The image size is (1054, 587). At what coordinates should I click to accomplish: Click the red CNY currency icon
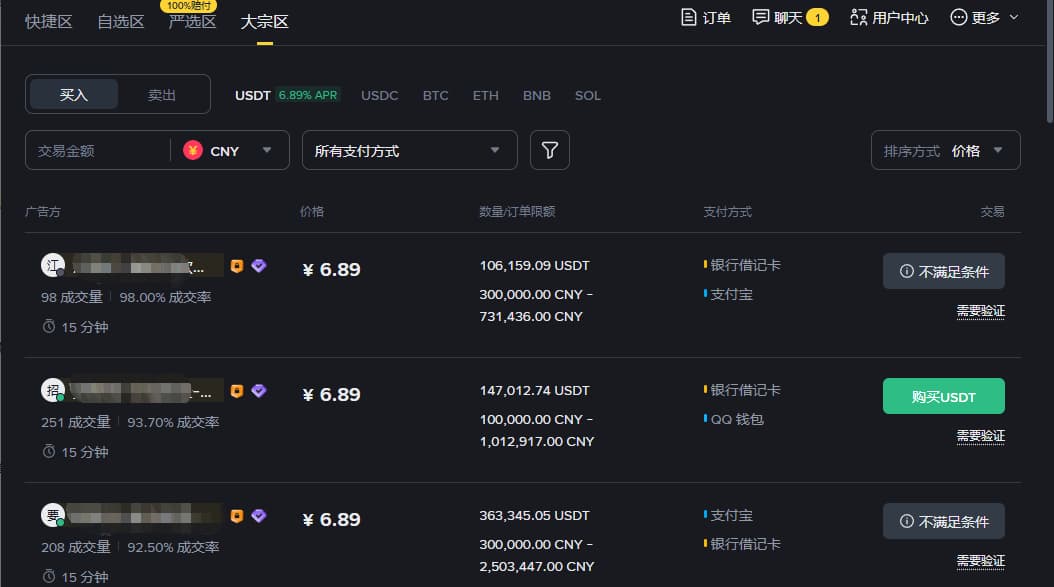(193, 151)
